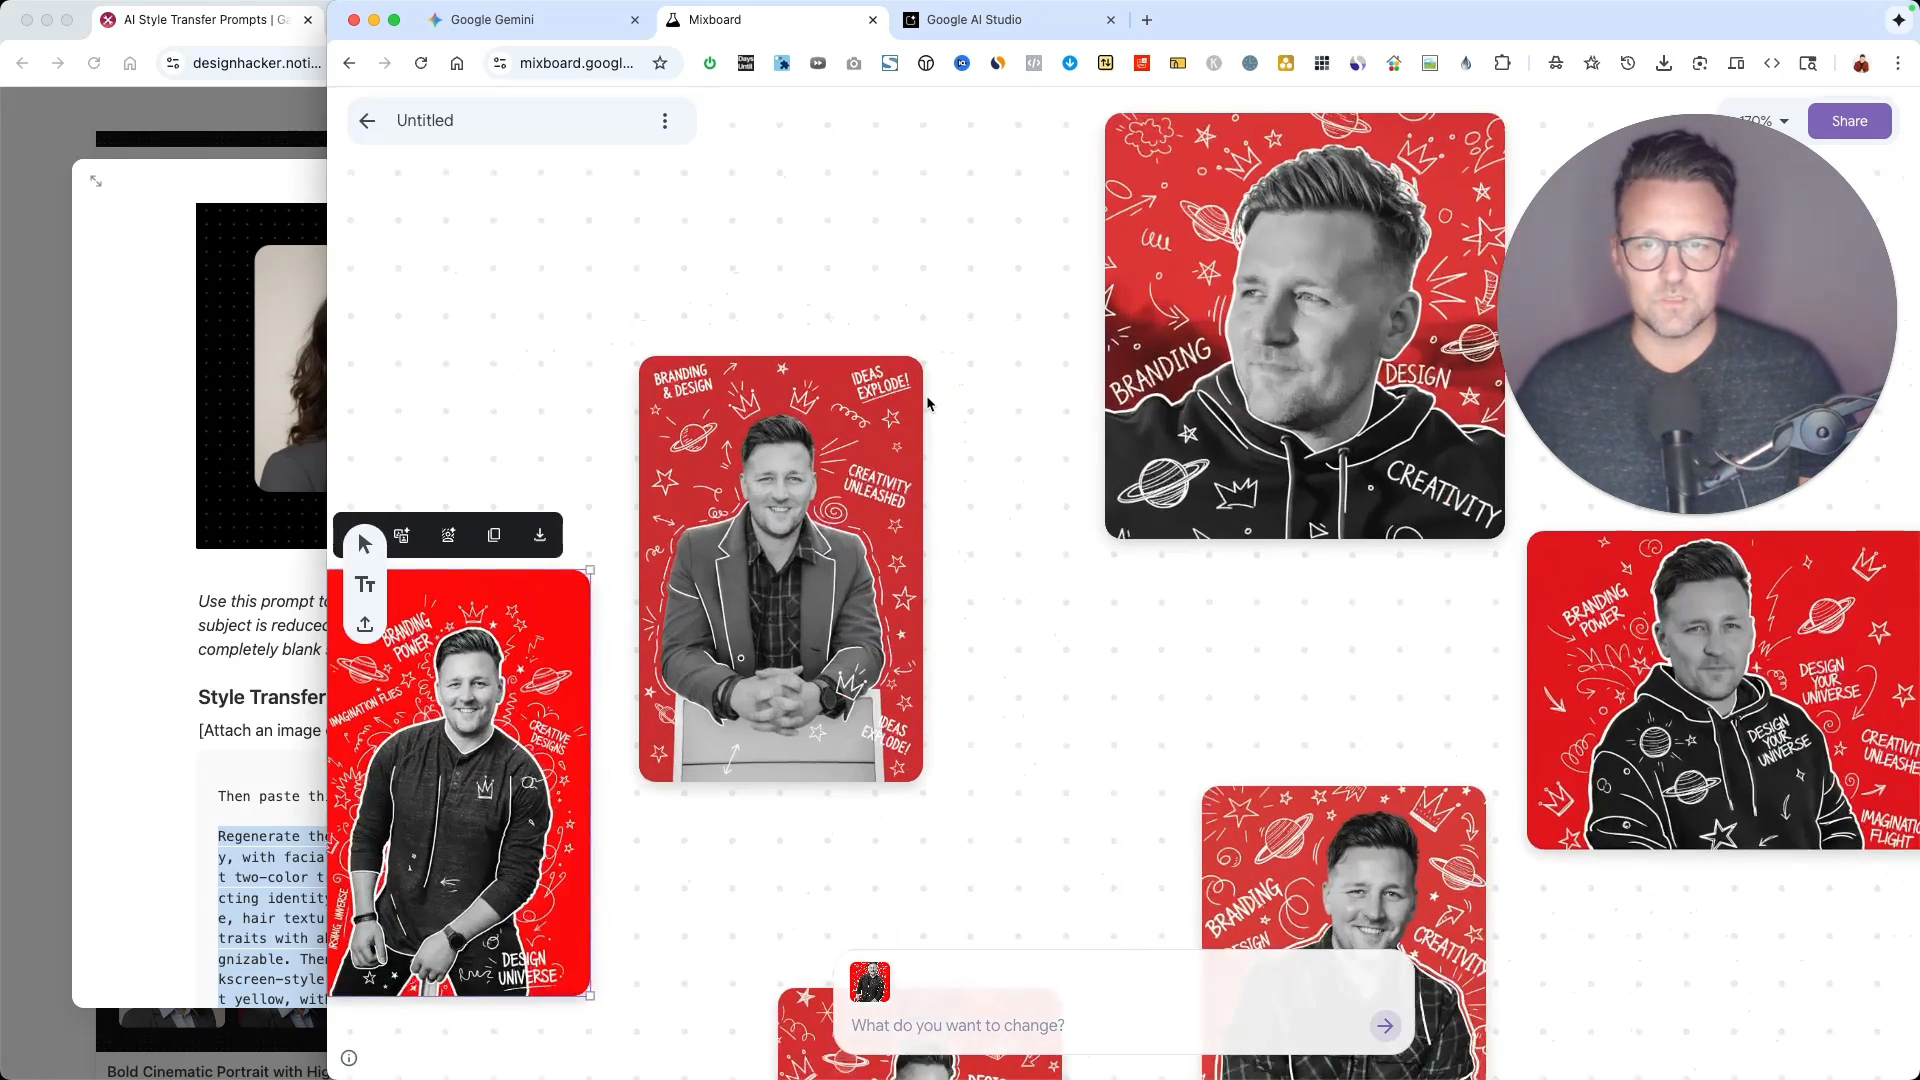Select the seated blazer portrait image
The image size is (1920, 1080).
tap(780, 568)
